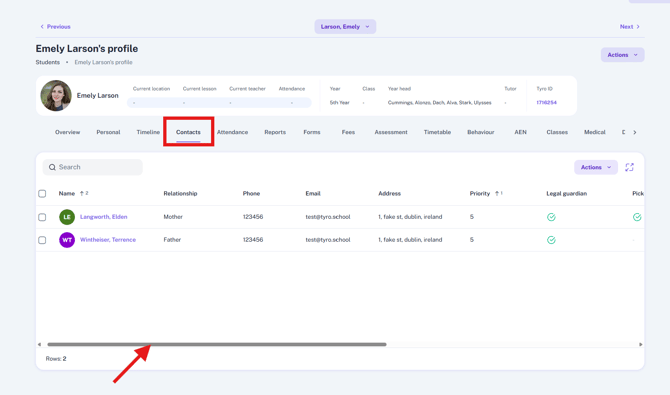This screenshot has height=395, width=670.
Task: Click the WT avatar for Wintheiser, Terrence
Action: point(67,240)
